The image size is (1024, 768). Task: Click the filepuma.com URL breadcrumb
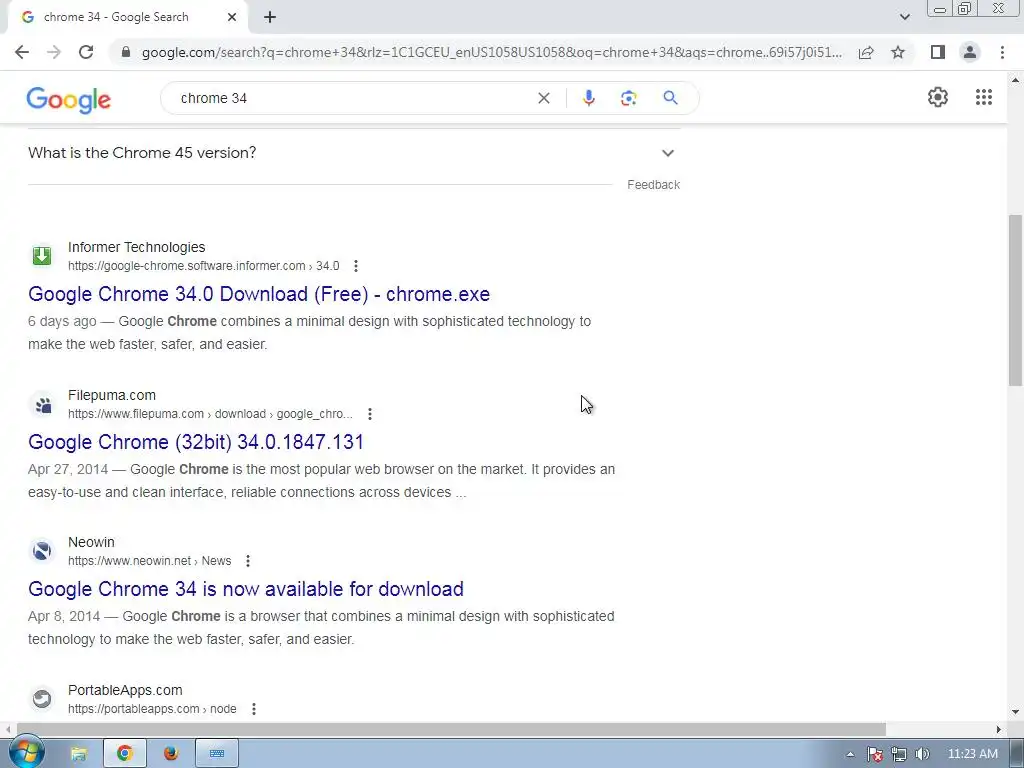(x=210, y=414)
